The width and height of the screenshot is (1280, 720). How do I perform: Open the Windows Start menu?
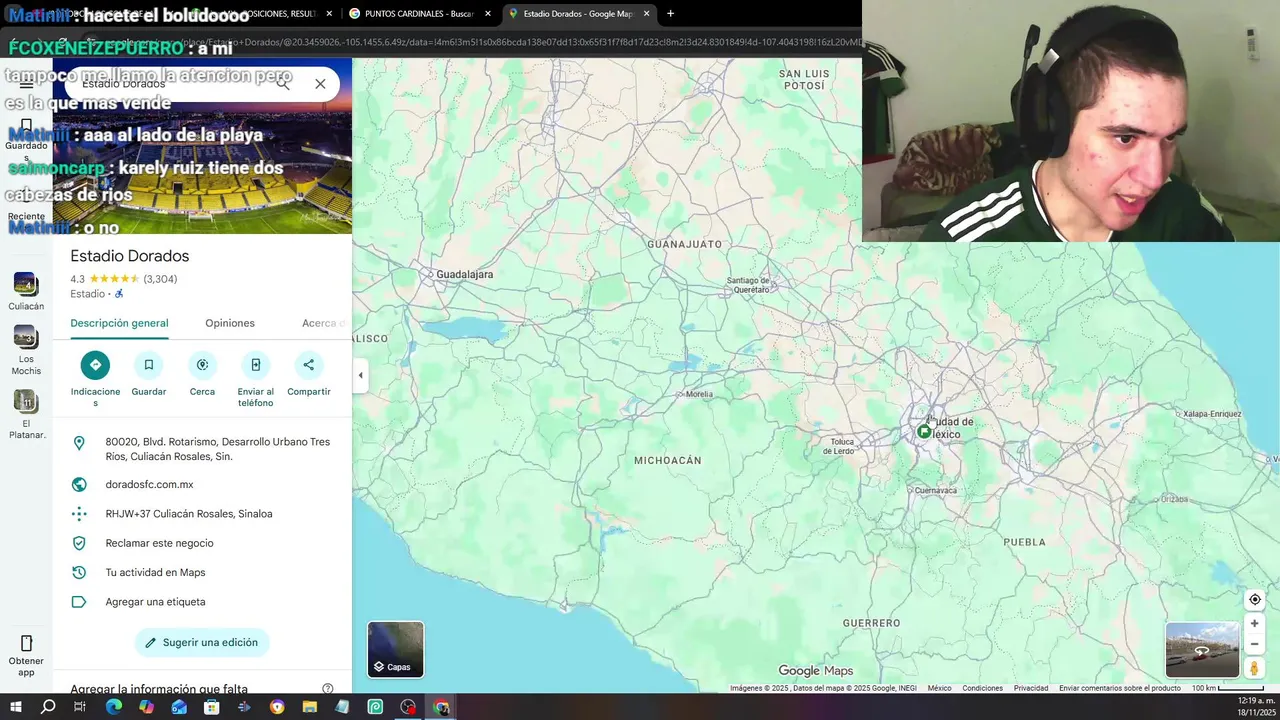point(16,707)
